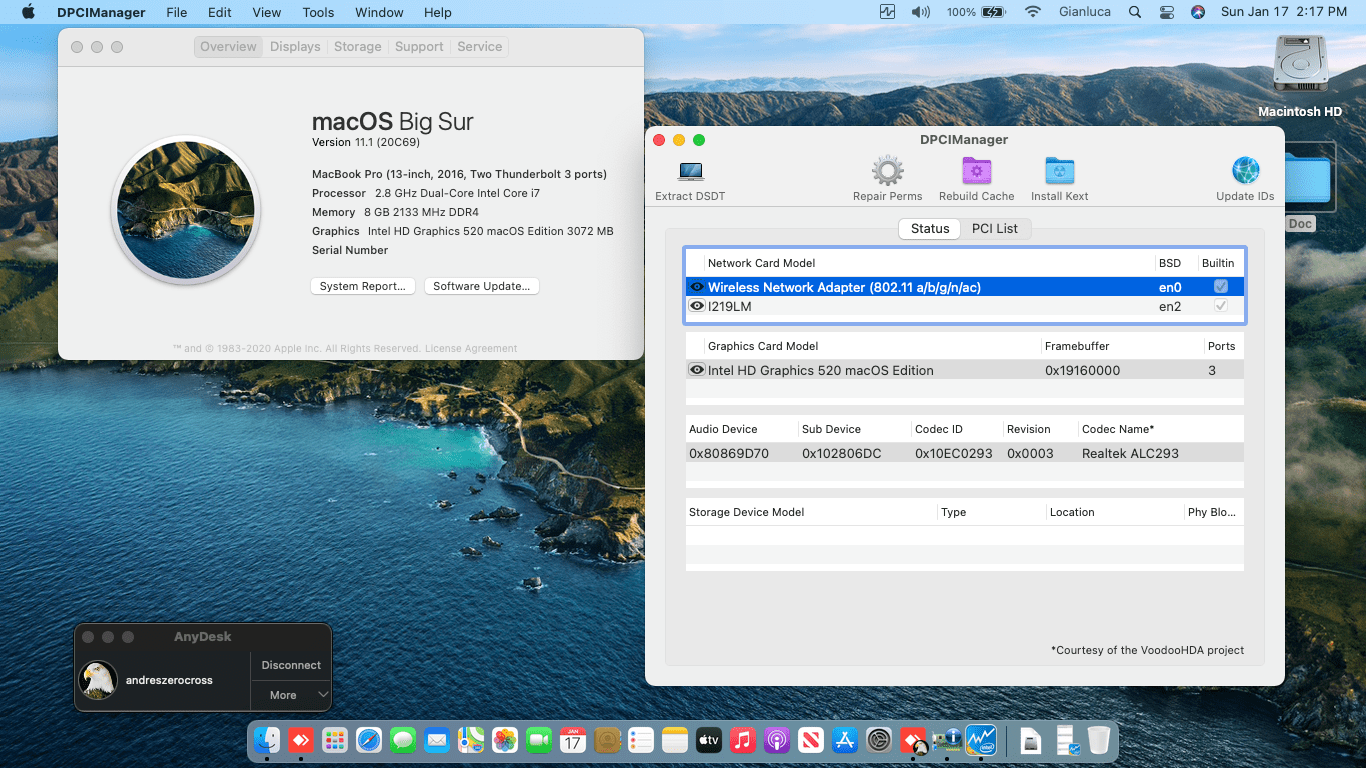Viewport: 1366px width, 768px height.
Task: Click the eye icon beside Wireless Network Adapter
Action: (697, 287)
